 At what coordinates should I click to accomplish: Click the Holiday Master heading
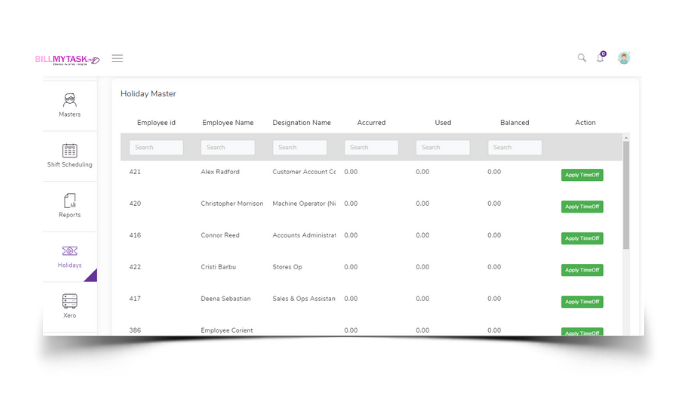coord(148,94)
